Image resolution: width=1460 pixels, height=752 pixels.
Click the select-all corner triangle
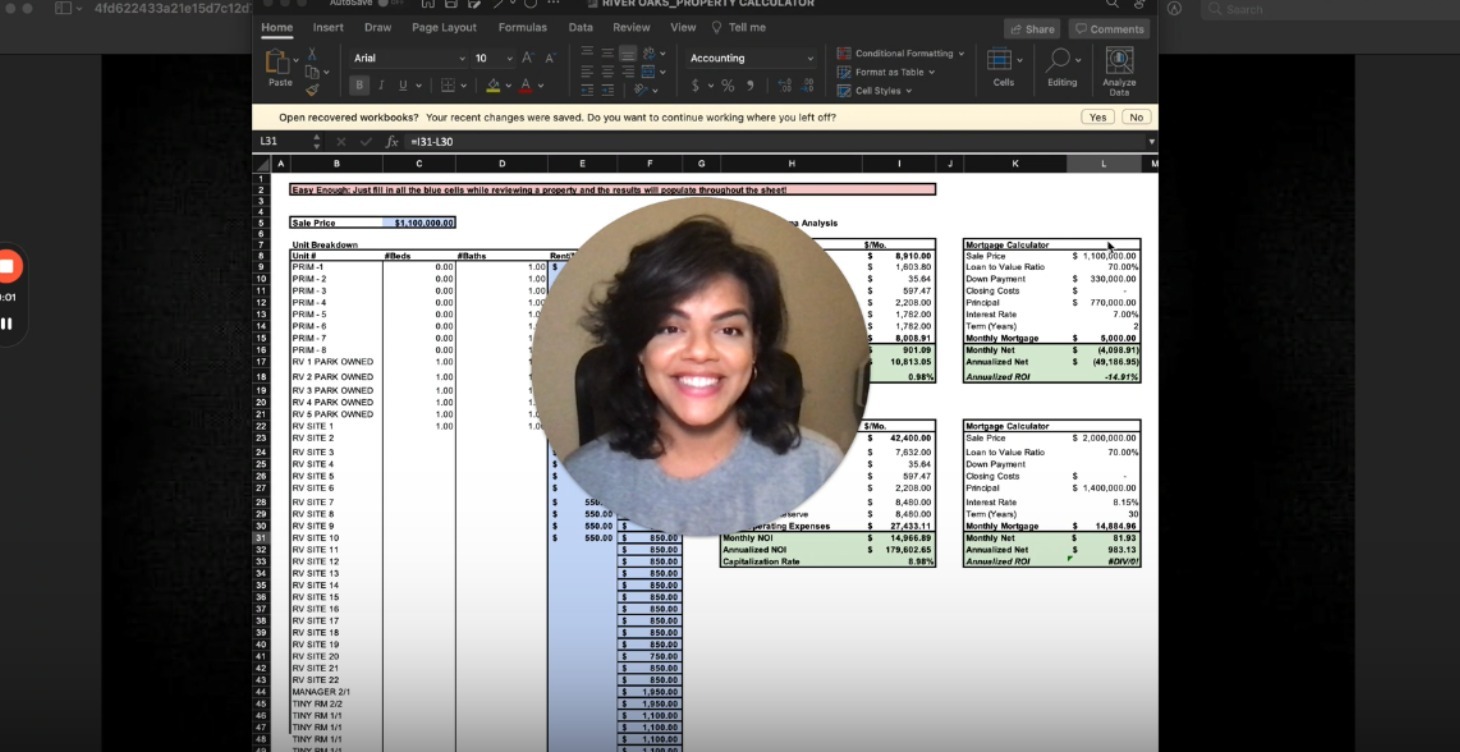pos(263,164)
